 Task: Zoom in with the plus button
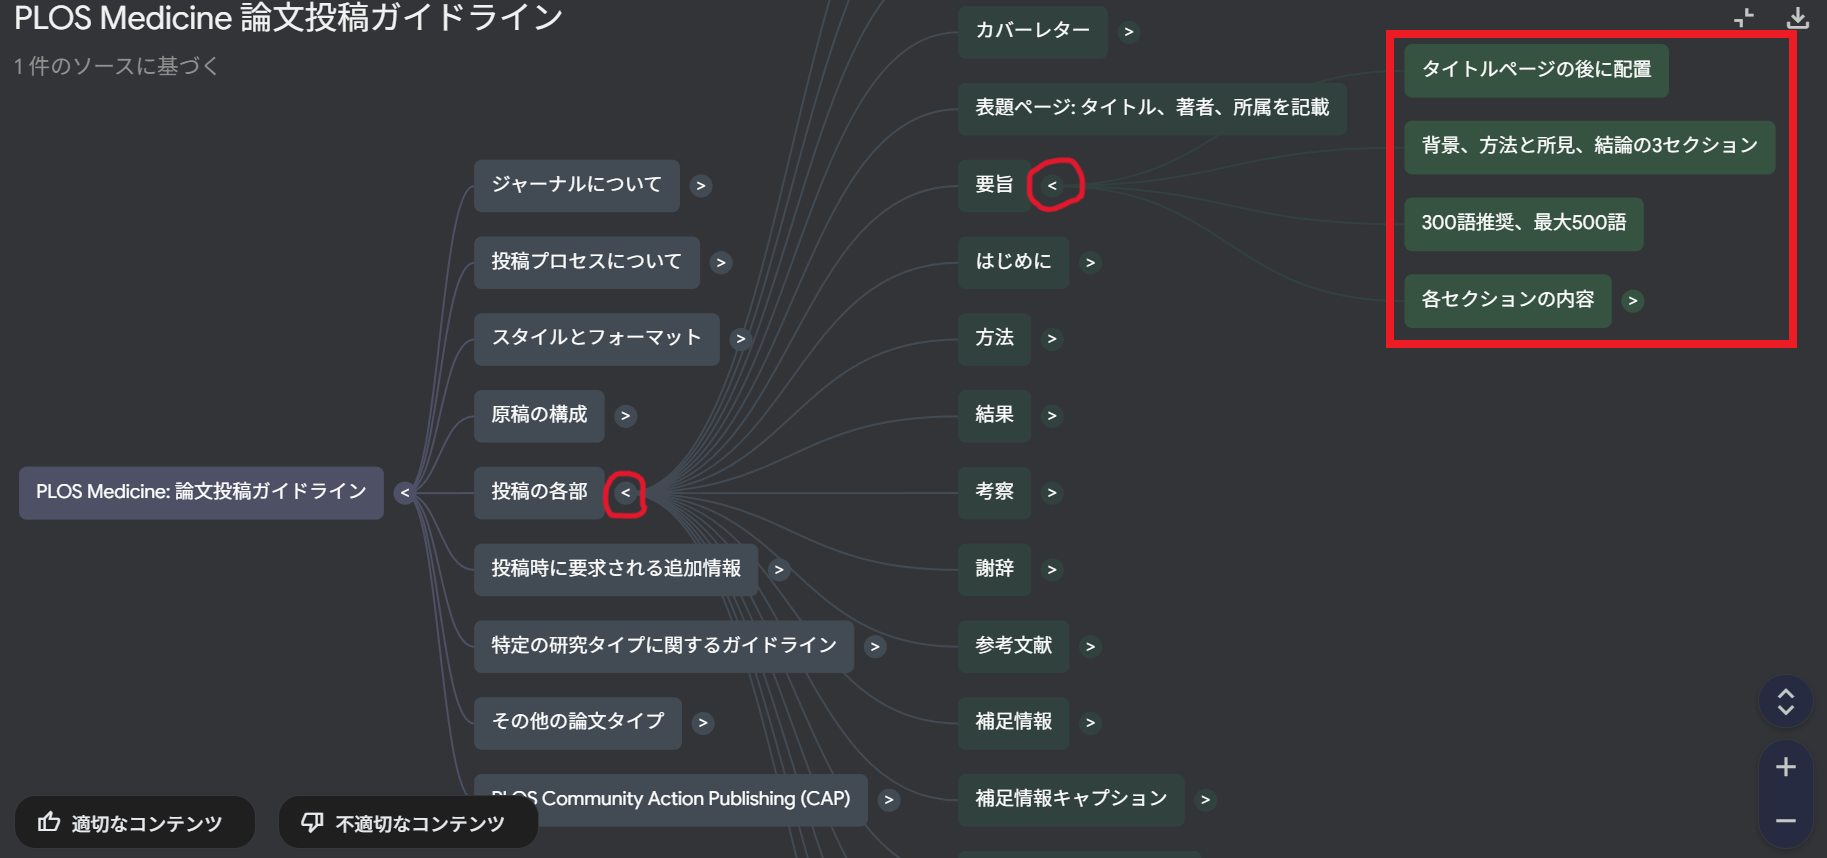pyautogui.click(x=1786, y=767)
